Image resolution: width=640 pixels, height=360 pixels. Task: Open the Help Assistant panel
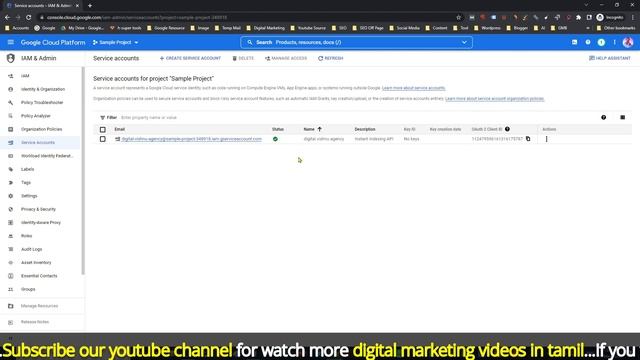pos(610,58)
